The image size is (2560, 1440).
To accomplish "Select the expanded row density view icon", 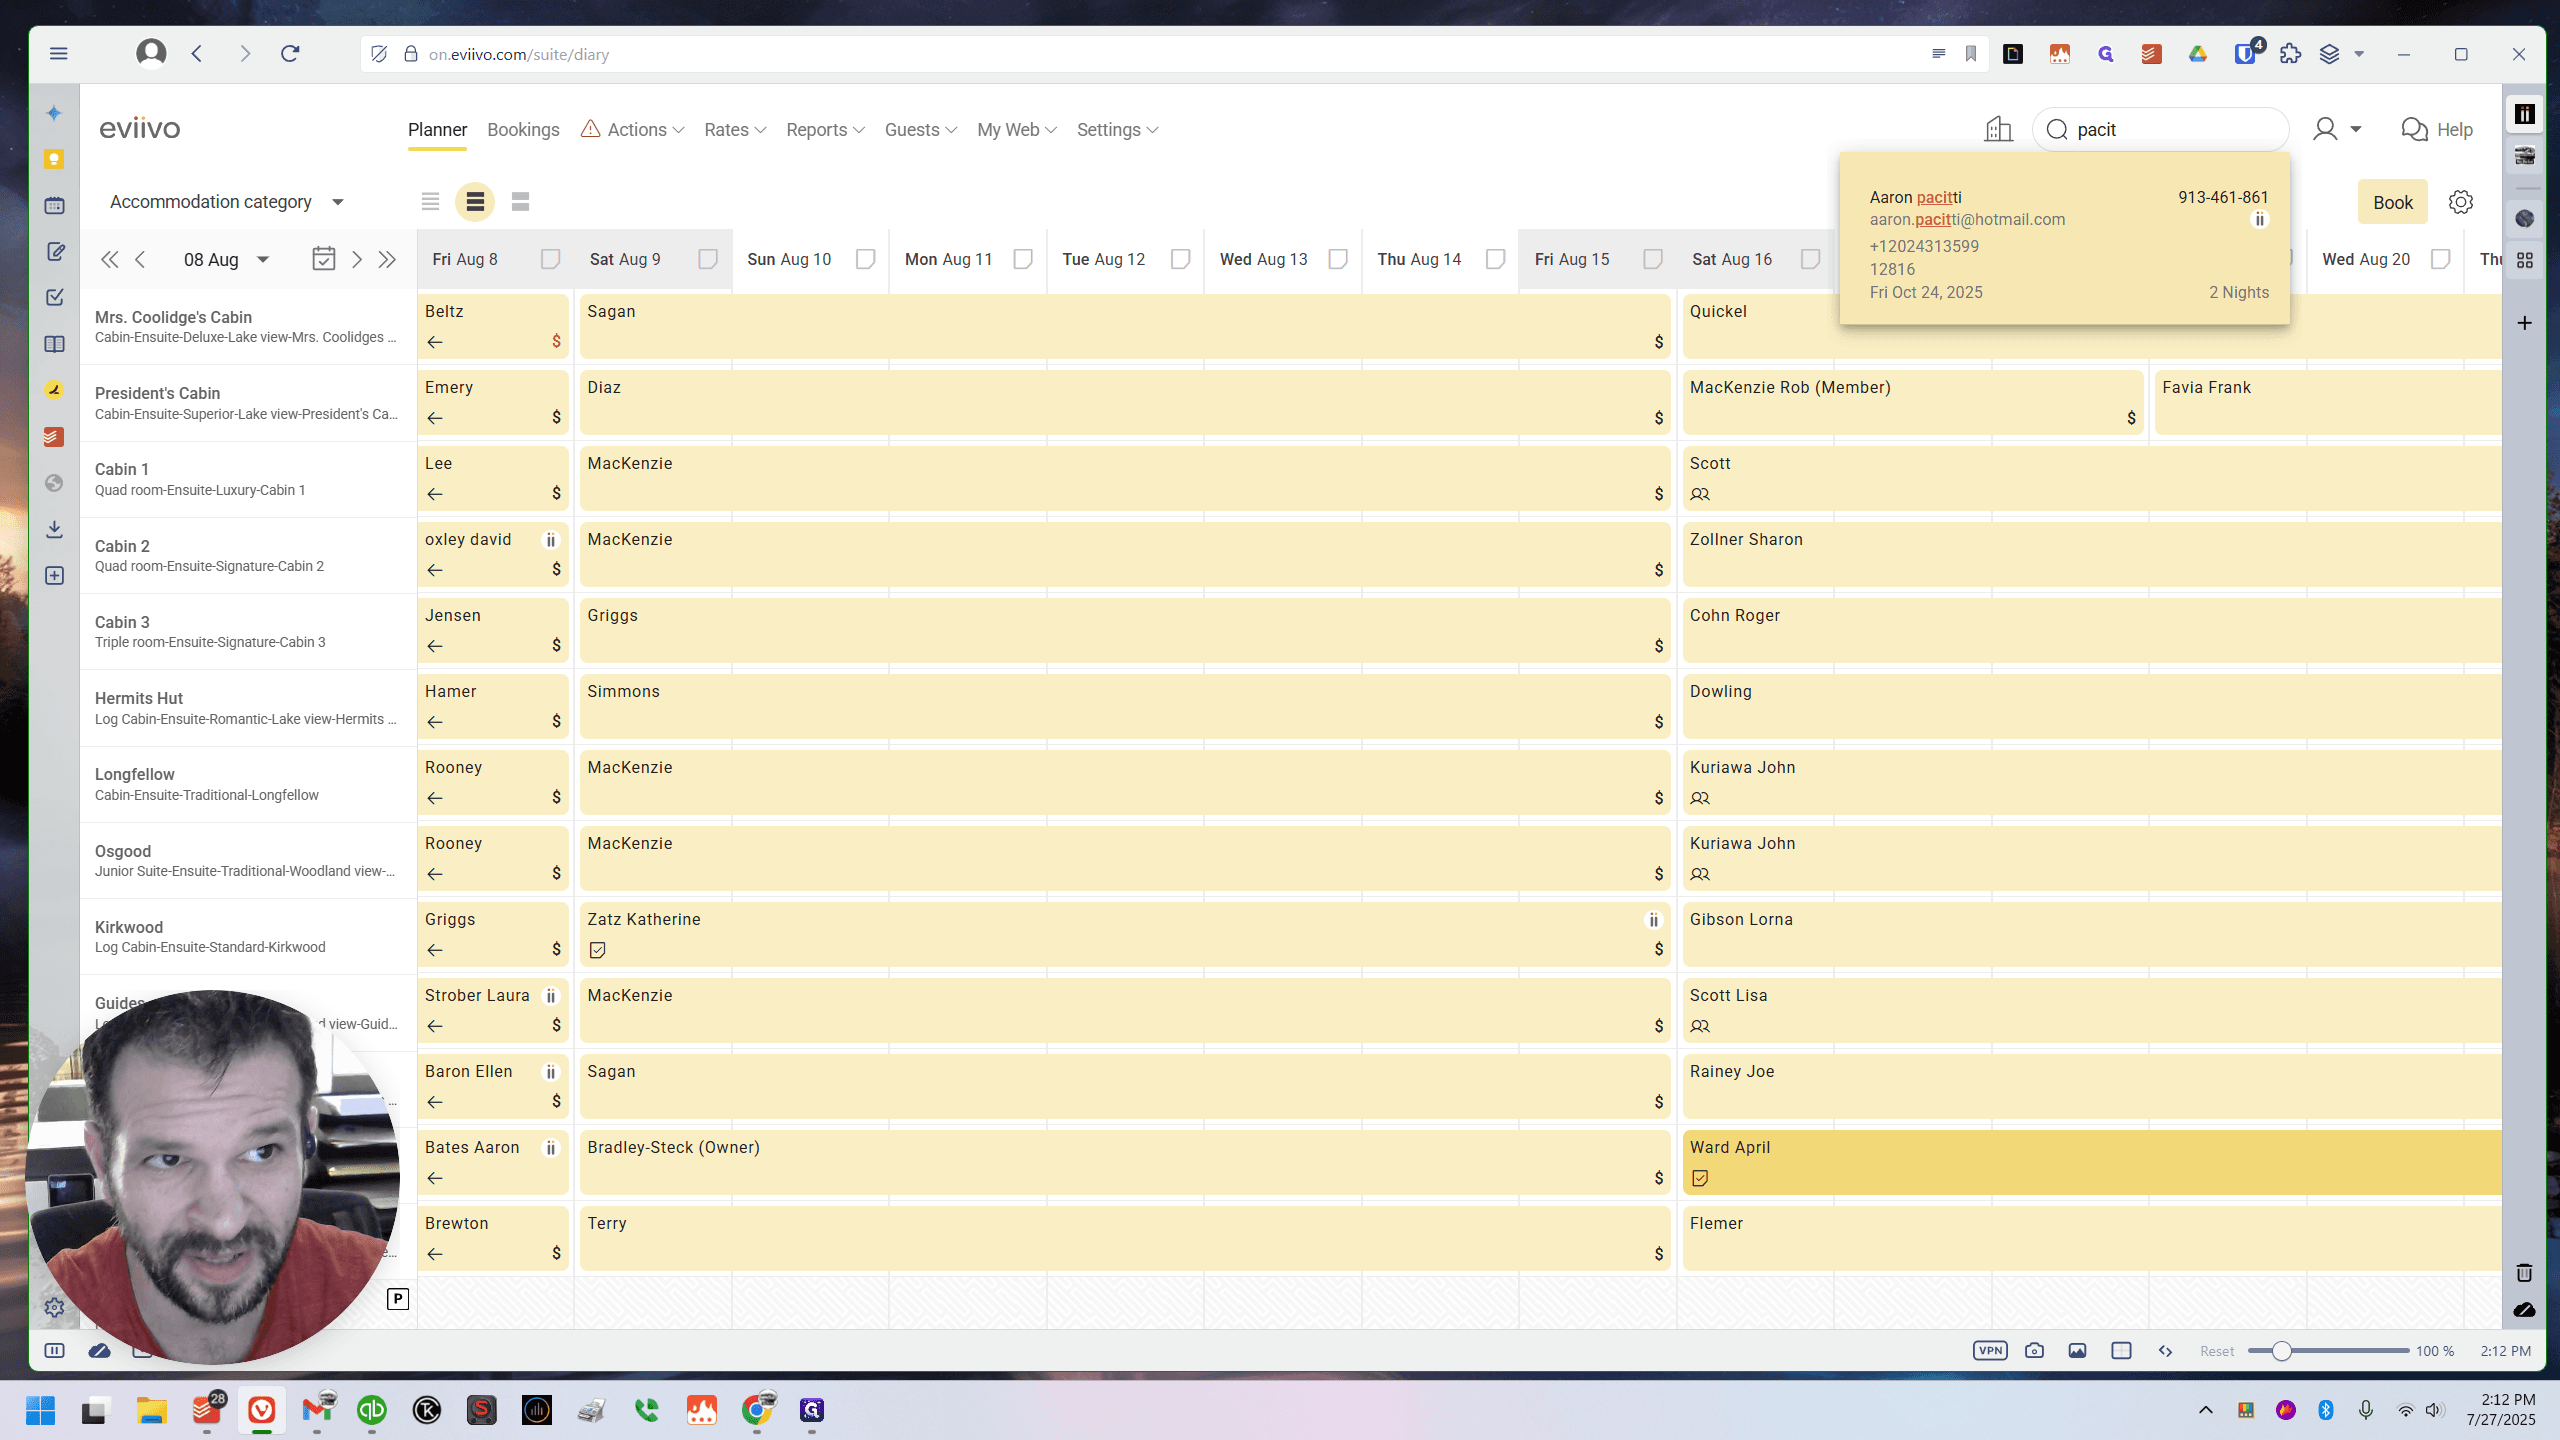I will (x=520, y=202).
